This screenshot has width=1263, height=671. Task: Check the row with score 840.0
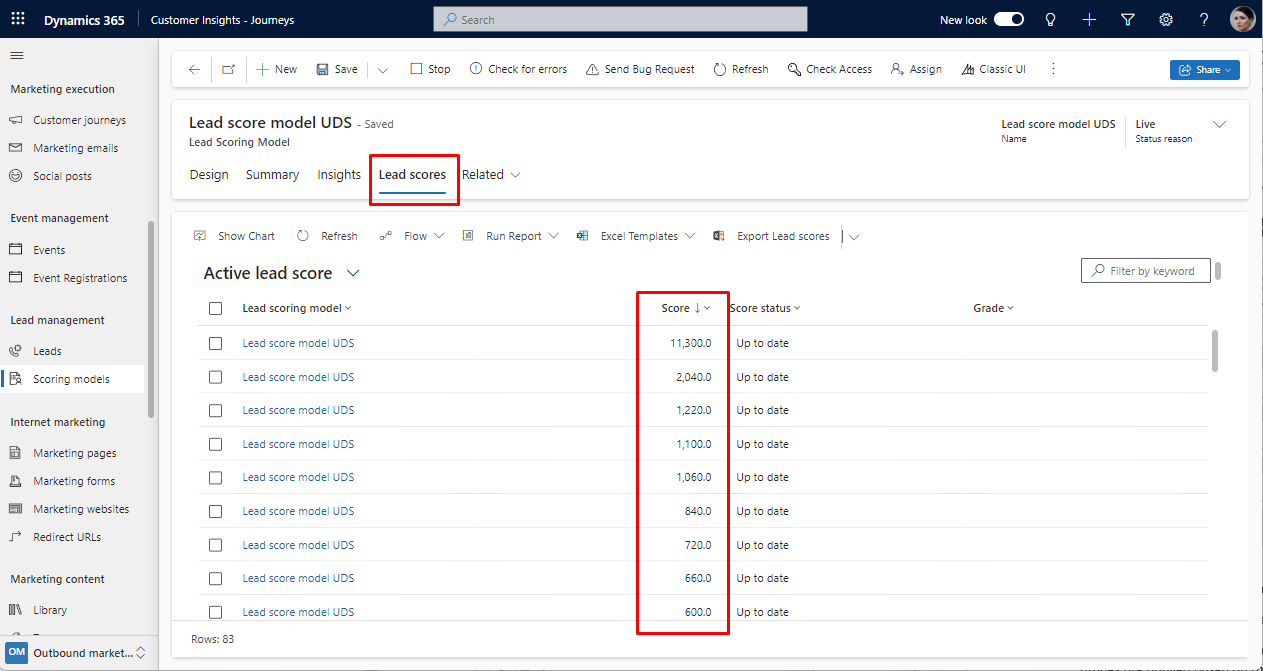215,511
